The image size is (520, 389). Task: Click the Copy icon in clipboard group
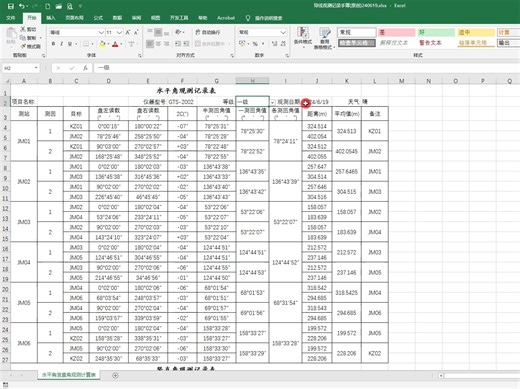point(23,38)
